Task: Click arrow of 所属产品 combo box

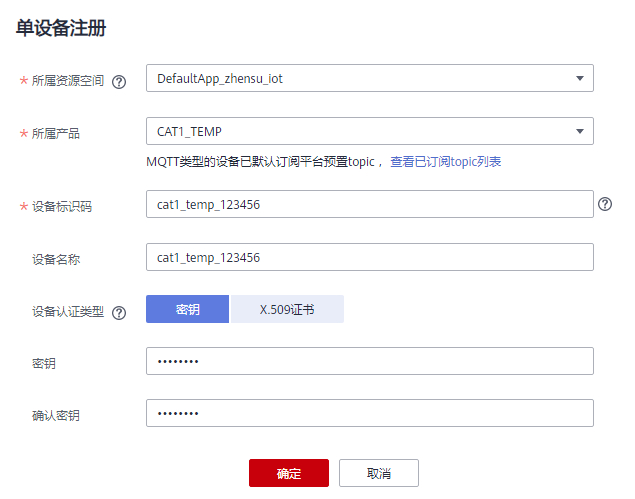Action: (580, 131)
